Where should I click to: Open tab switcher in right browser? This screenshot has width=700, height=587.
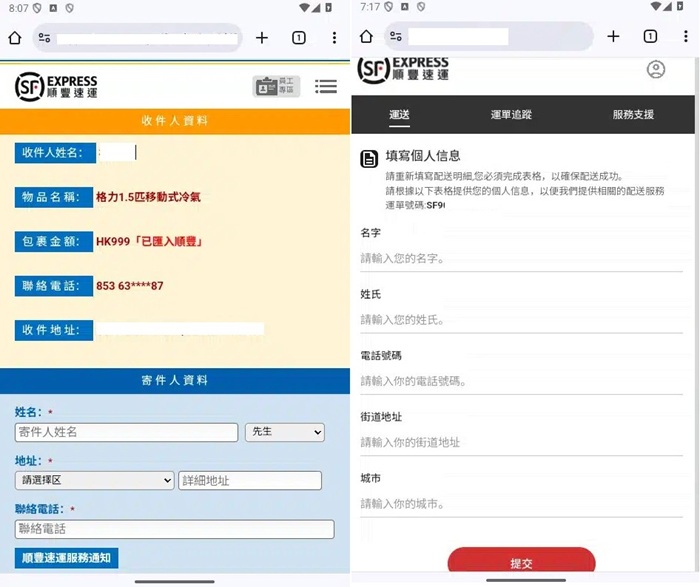coord(650,36)
